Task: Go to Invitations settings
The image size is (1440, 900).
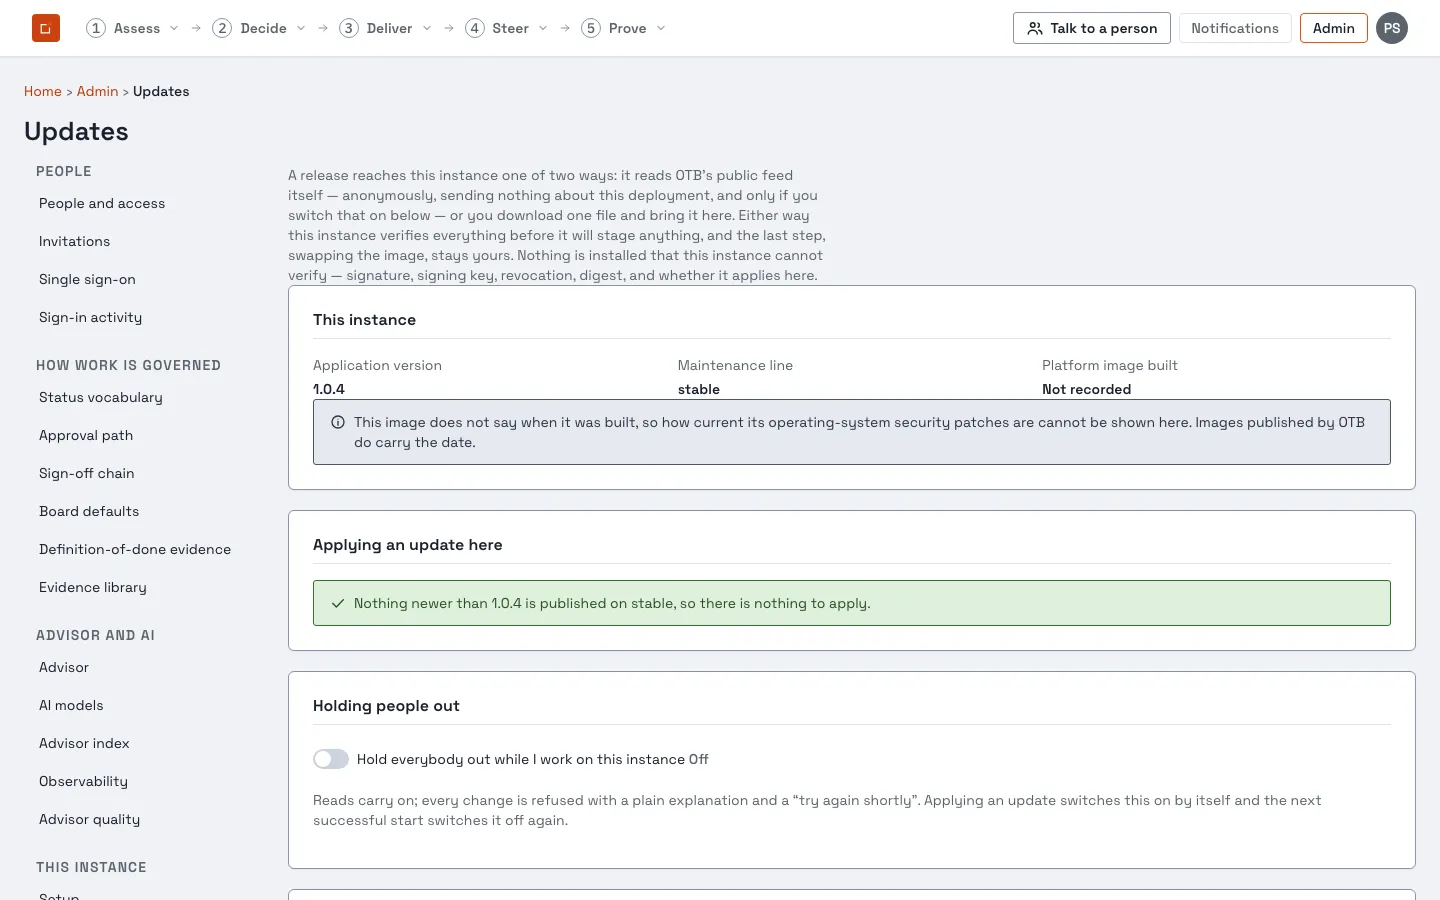Action: point(75,241)
